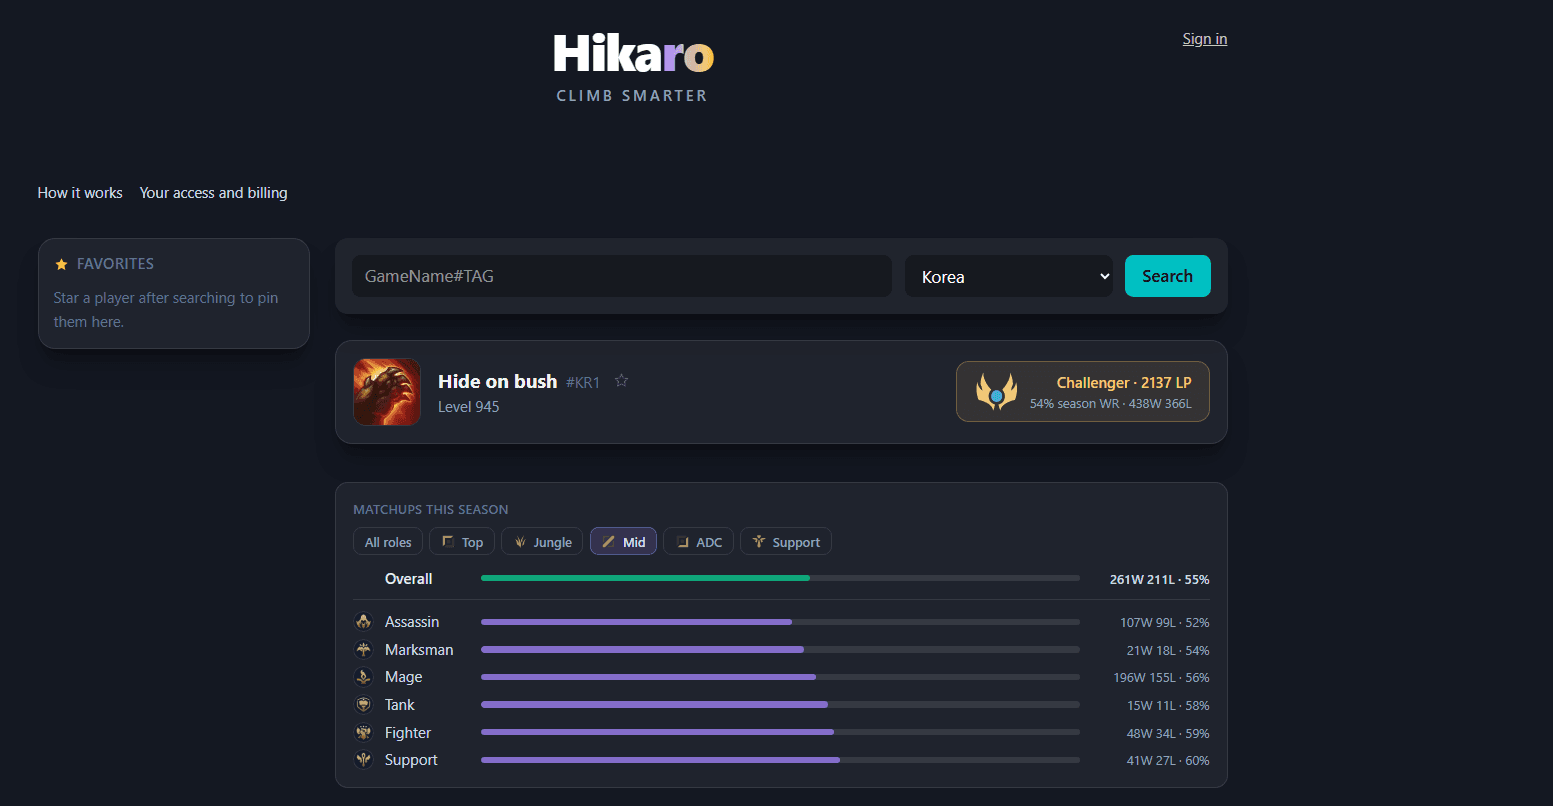The width and height of the screenshot is (1553, 806).
Task: Click the Search button
Action: [x=1167, y=276]
